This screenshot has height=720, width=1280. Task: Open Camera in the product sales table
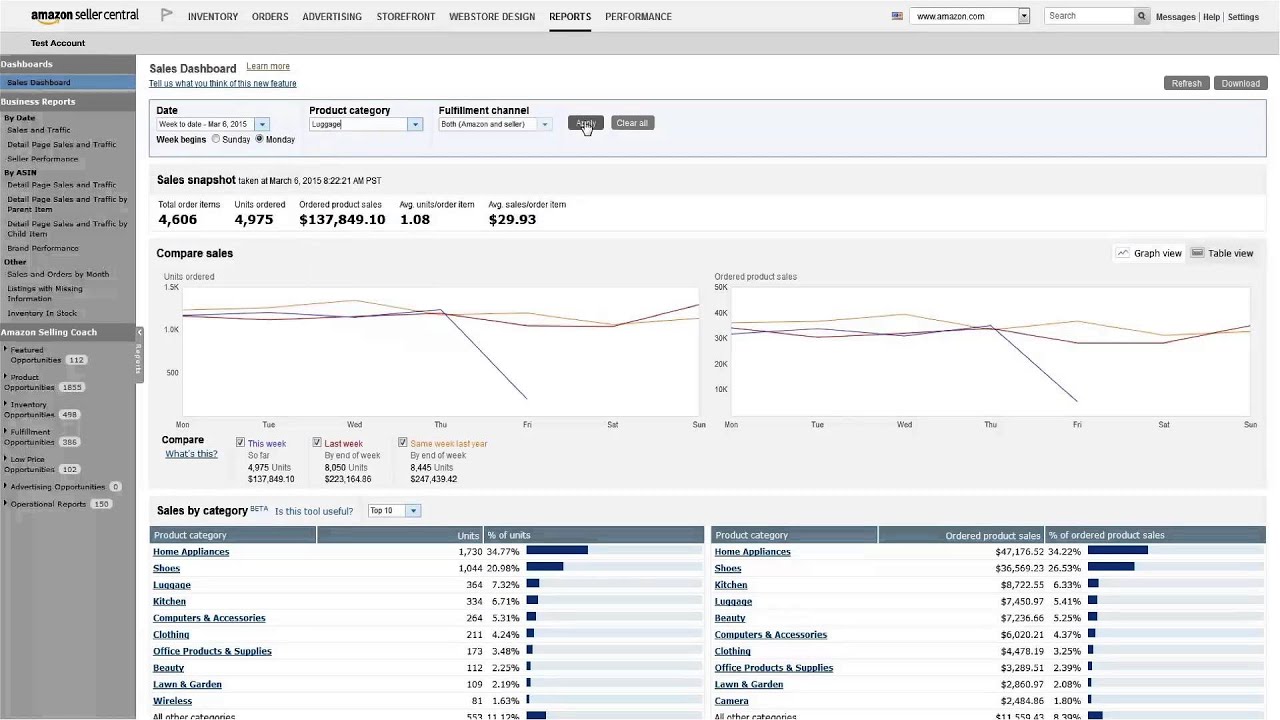pos(731,701)
